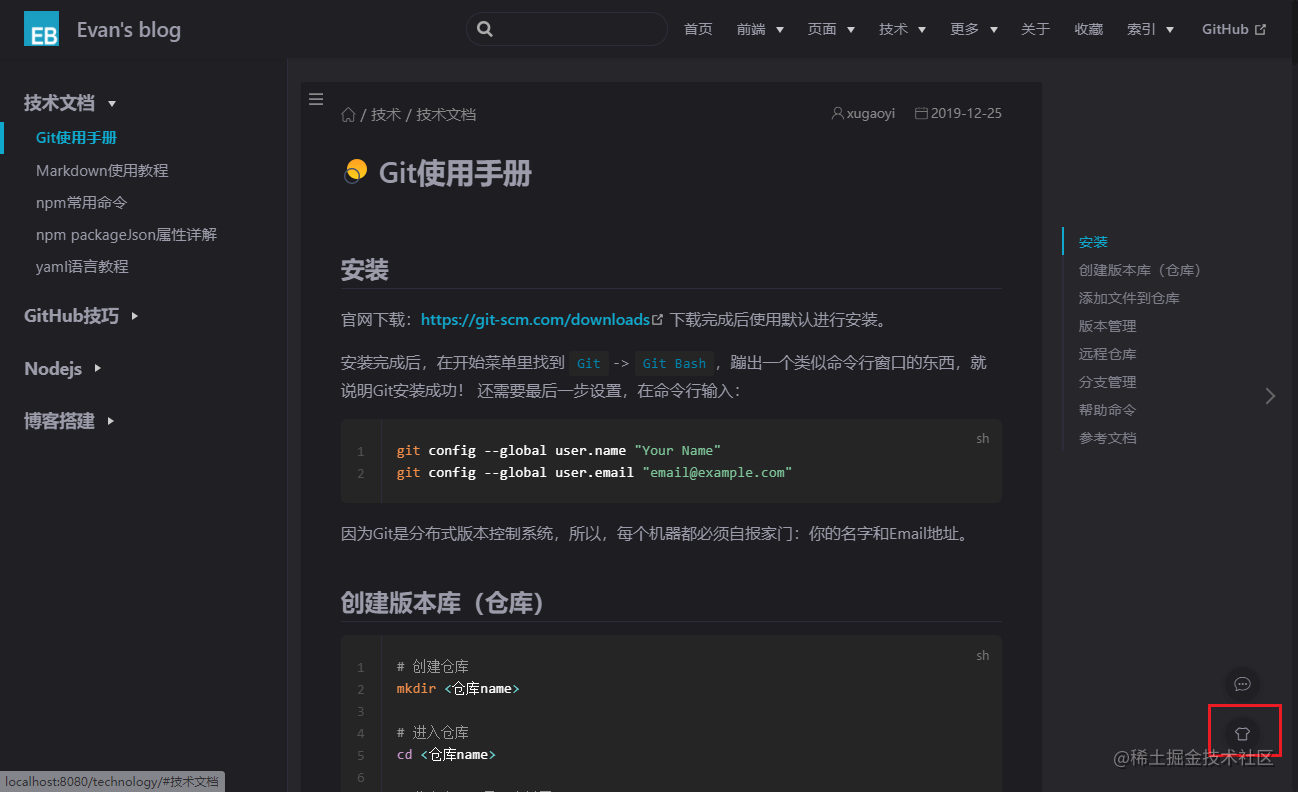The height and width of the screenshot is (792, 1298).
Task: Click 技术文档 in the breadcrumb
Action: pyautogui.click(x=446, y=114)
